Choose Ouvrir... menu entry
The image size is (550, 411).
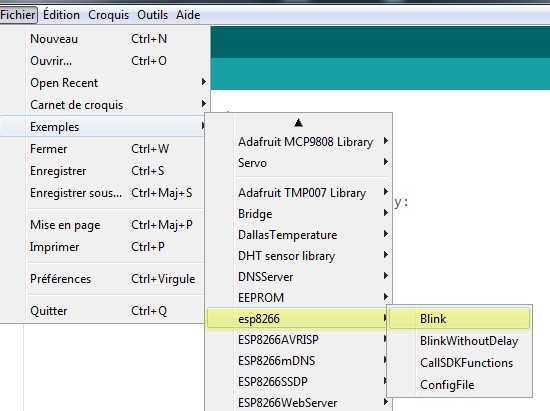point(105,61)
